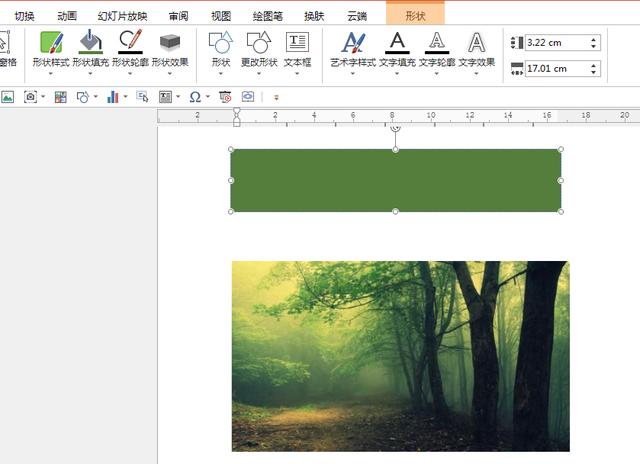This screenshot has height=464, width=640.
Task: Open the 形状样式 (Shape Style) gallery
Action: tap(50, 43)
